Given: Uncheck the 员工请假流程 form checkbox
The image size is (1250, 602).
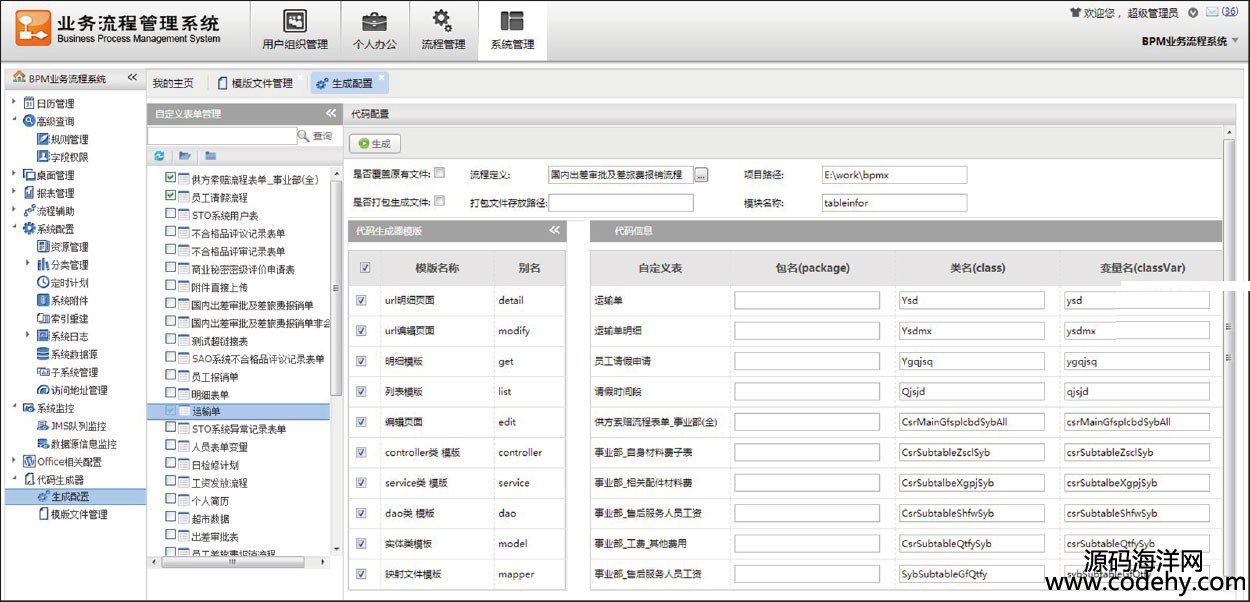Looking at the screenshot, I should [170, 196].
